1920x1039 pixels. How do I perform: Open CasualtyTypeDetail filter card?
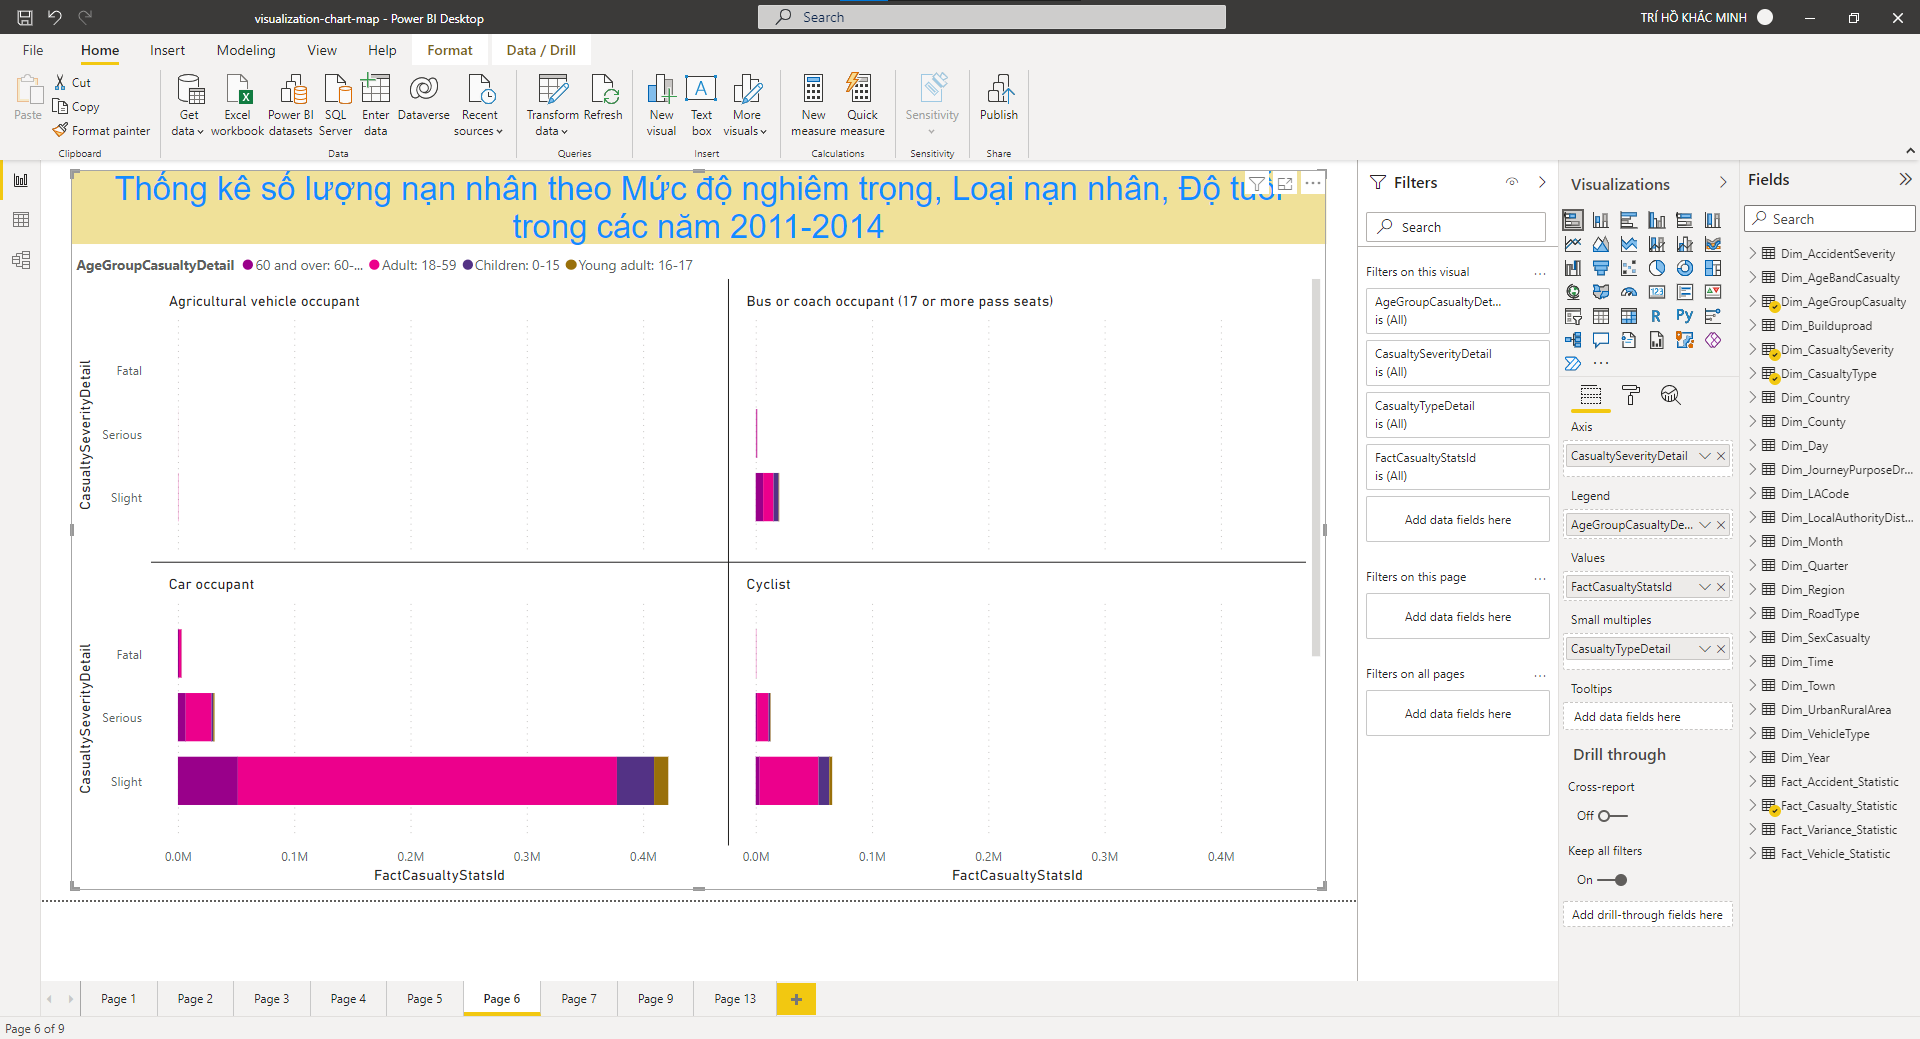1457,414
